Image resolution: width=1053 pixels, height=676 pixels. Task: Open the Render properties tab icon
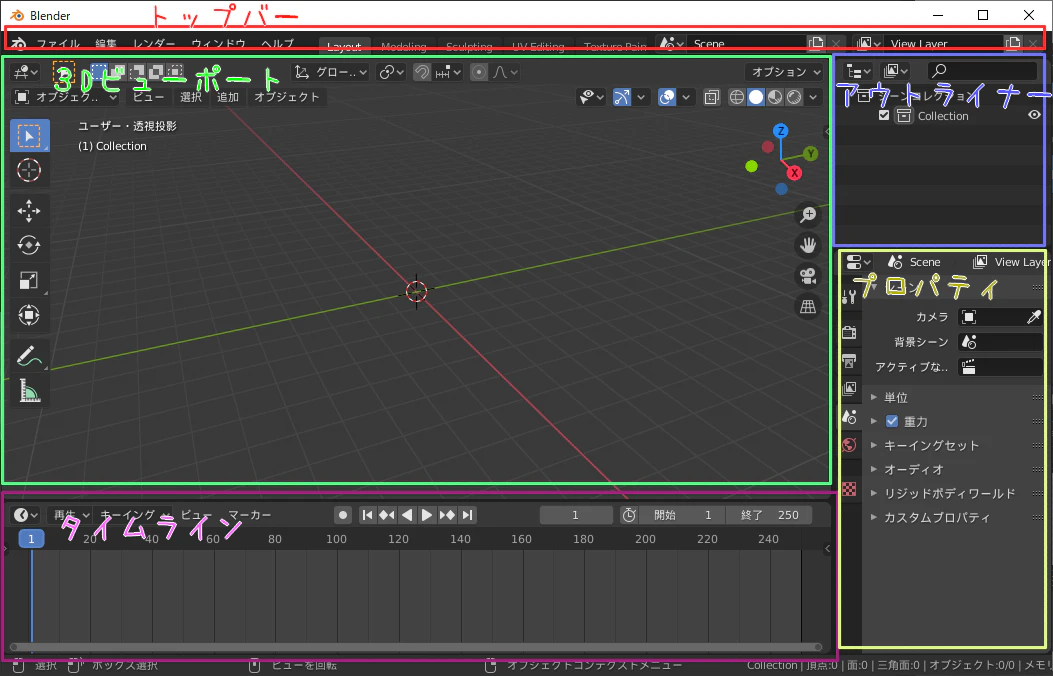(x=850, y=332)
